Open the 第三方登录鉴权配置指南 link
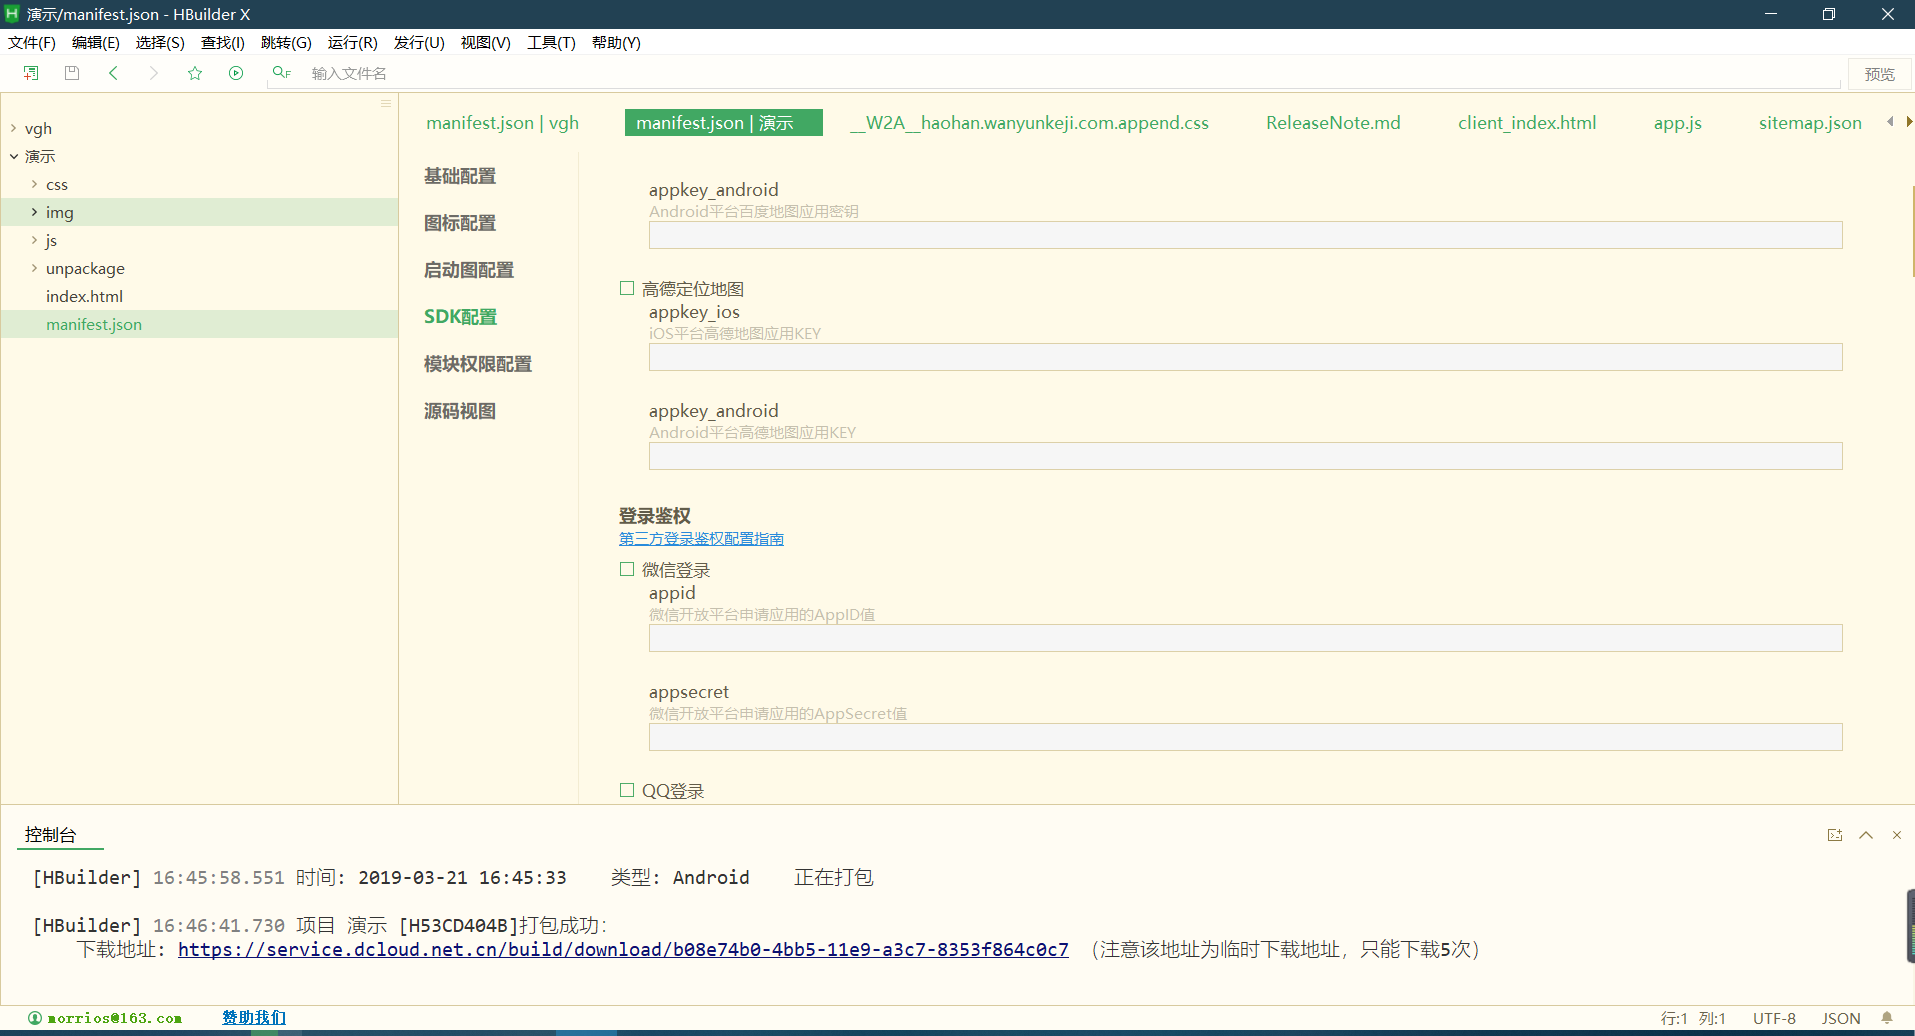 701,539
